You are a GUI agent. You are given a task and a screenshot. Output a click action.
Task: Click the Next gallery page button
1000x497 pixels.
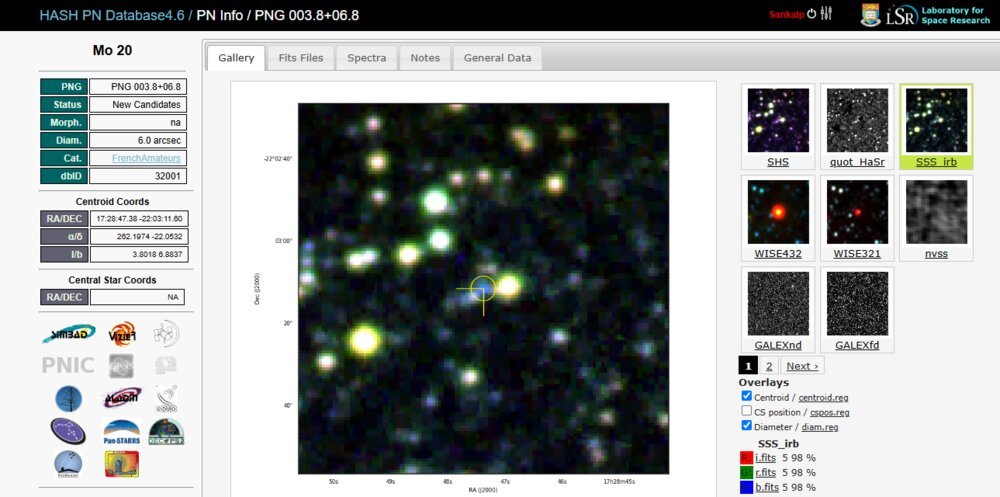point(802,366)
